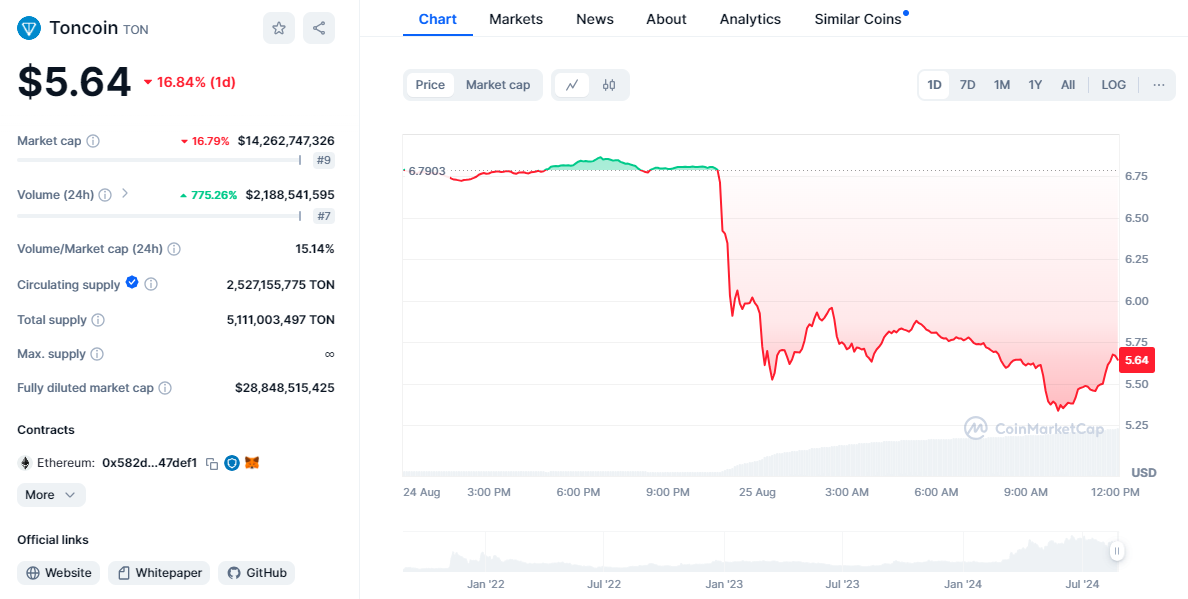Open the share icon button
The width and height of the screenshot is (1188, 599).
click(x=319, y=29)
